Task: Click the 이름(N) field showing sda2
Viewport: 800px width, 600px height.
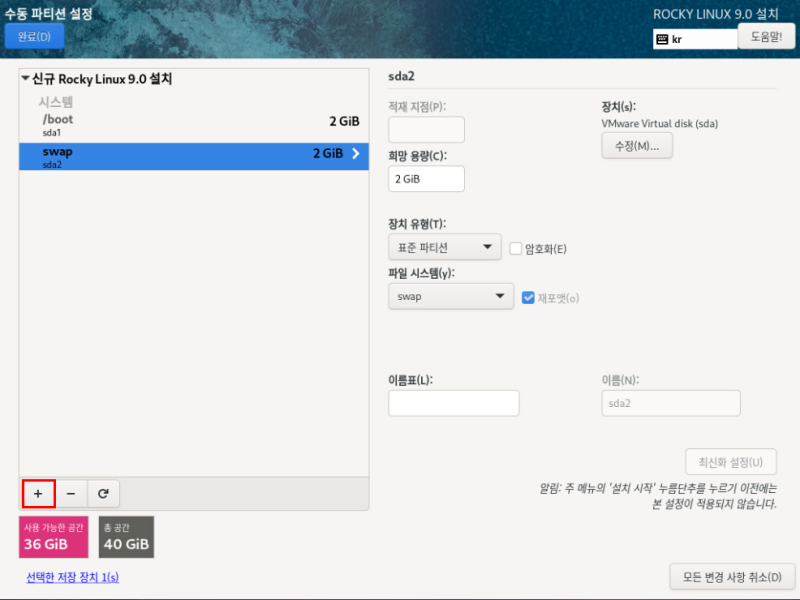Action: coord(671,403)
